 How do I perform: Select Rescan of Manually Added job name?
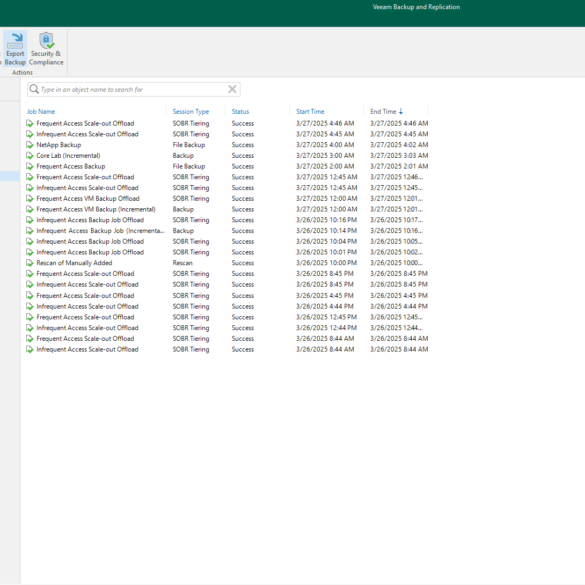coord(74,263)
